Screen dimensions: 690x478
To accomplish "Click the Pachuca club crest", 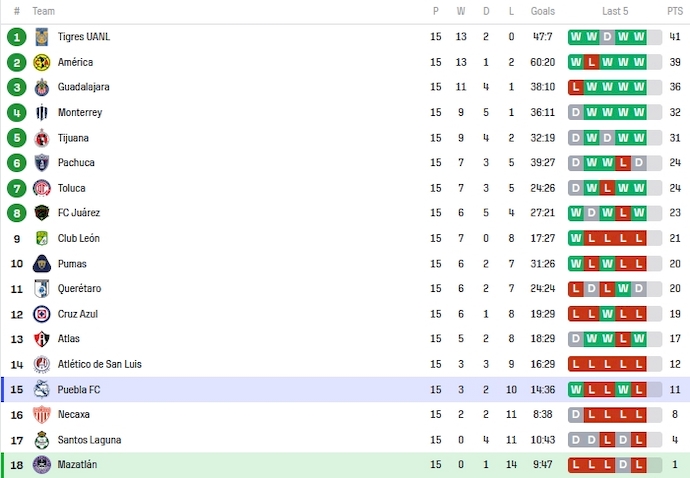I will point(42,163).
